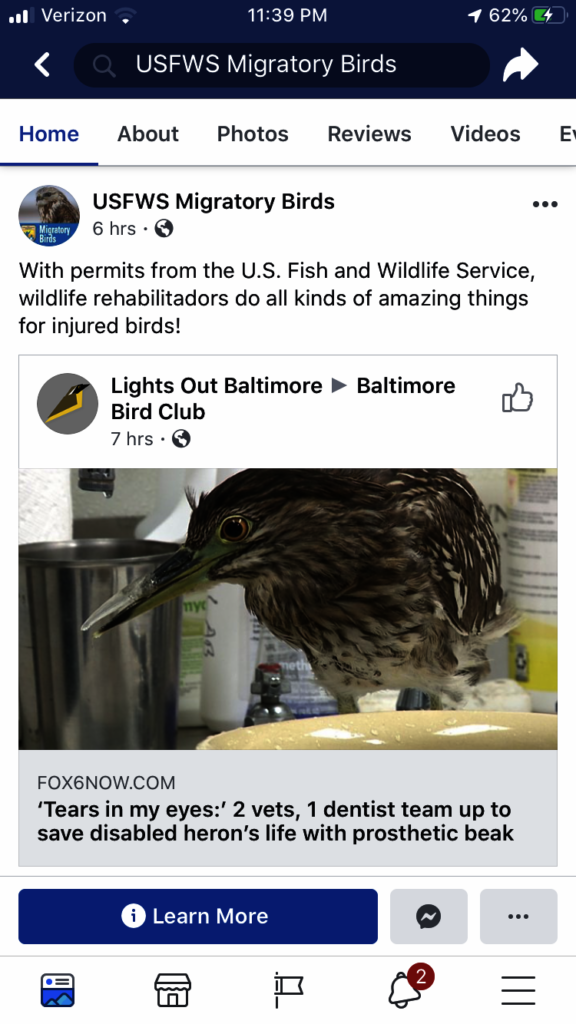Screen dimensions: 576x1024
Task: Tap the share arrow icon in the header
Action: [520, 65]
